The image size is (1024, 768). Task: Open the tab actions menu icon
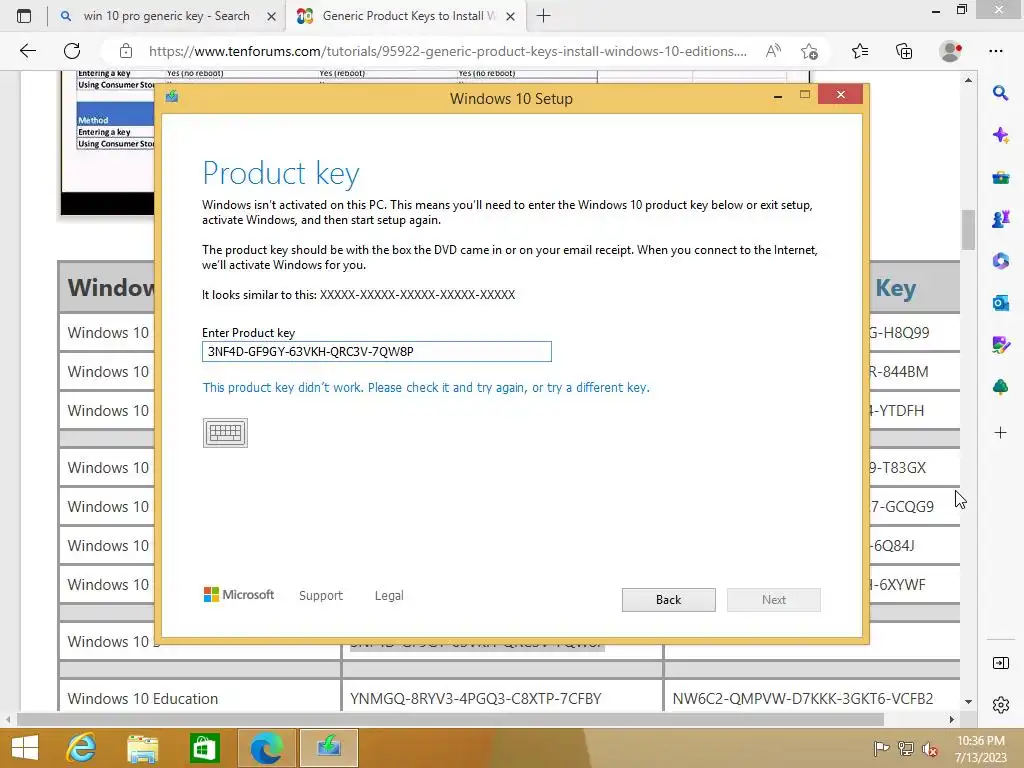pyautogui.click(x=24, y=16)
